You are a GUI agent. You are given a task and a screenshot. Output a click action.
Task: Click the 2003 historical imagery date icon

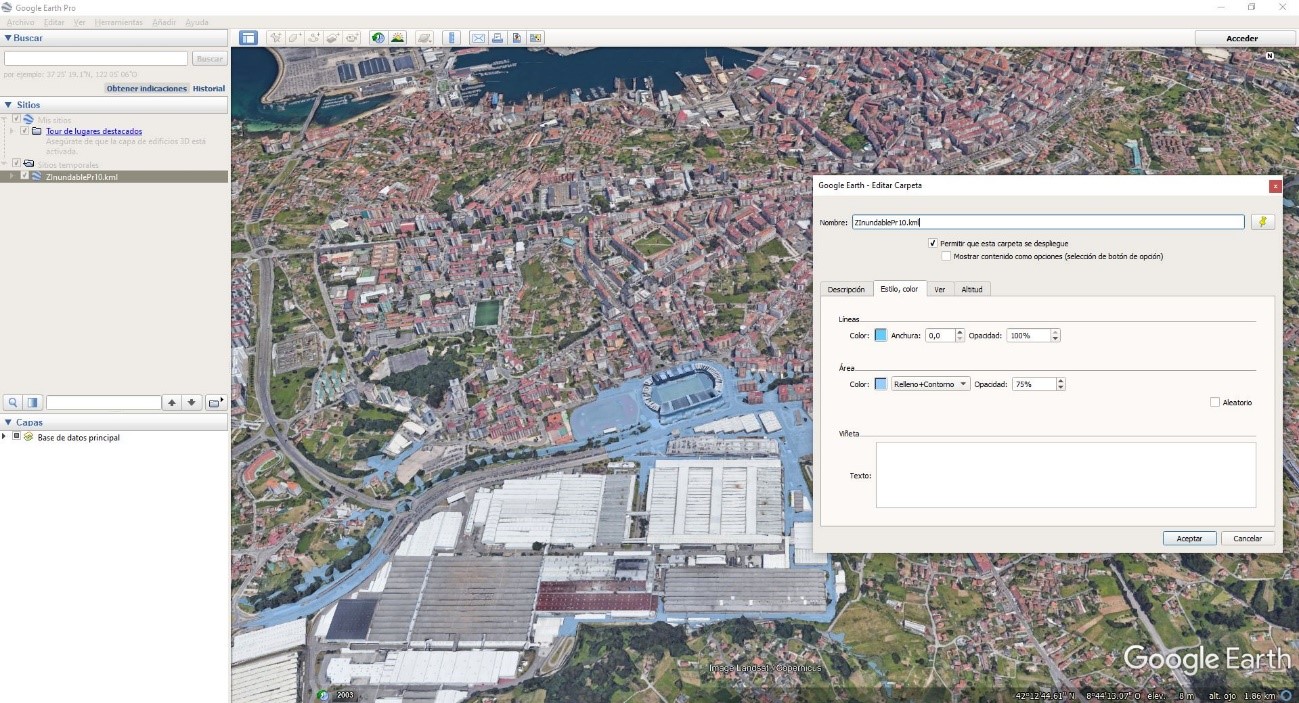pos(323,694)
